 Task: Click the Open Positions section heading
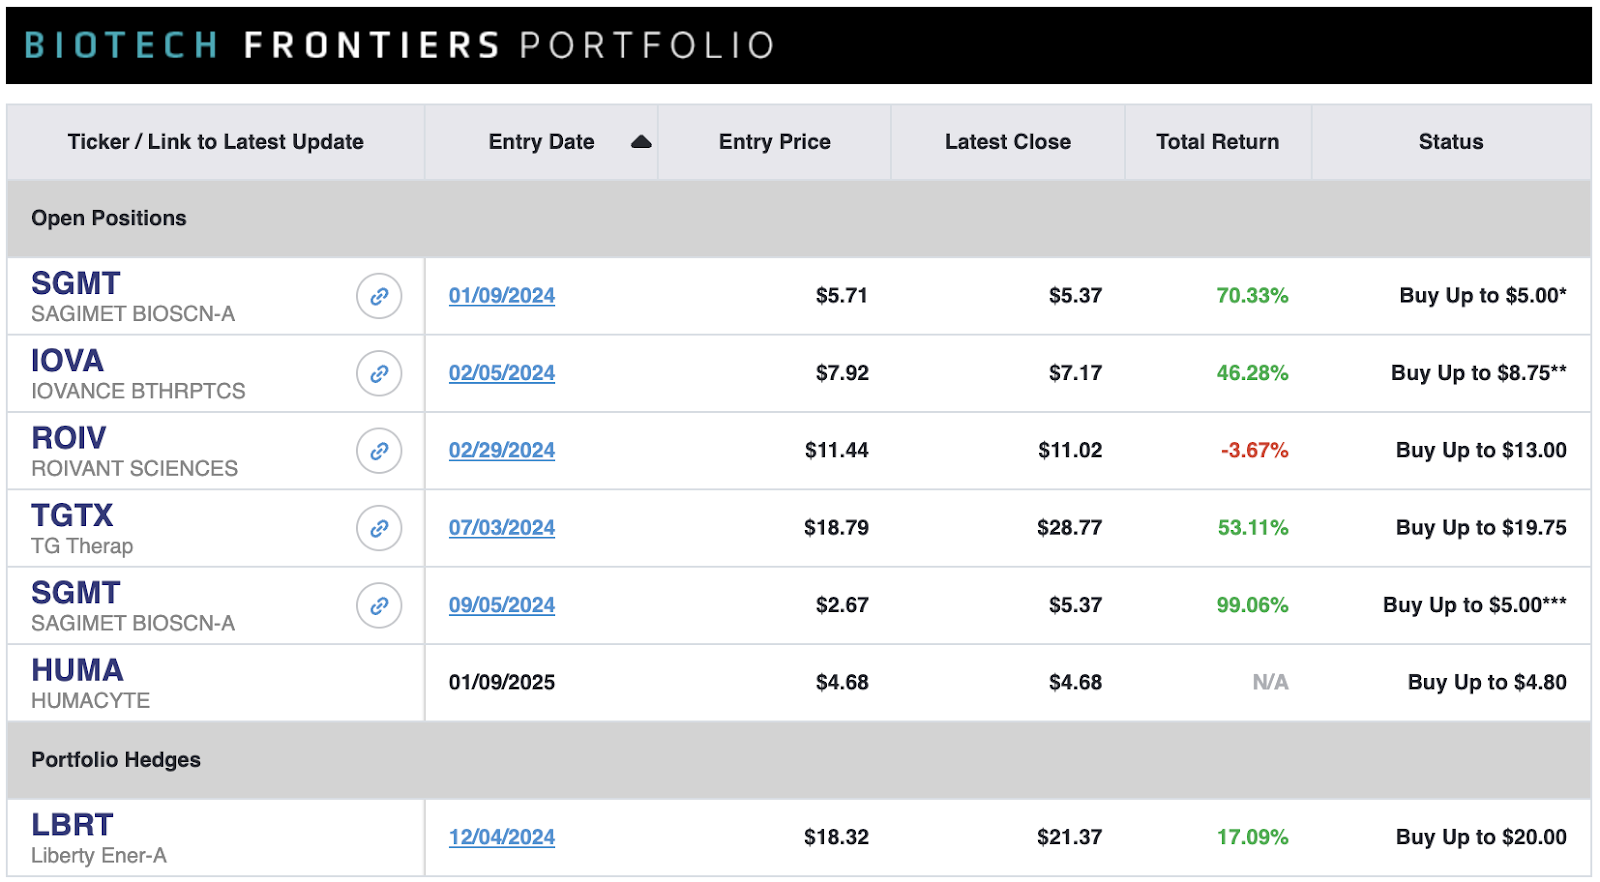(x=109, y=218)
